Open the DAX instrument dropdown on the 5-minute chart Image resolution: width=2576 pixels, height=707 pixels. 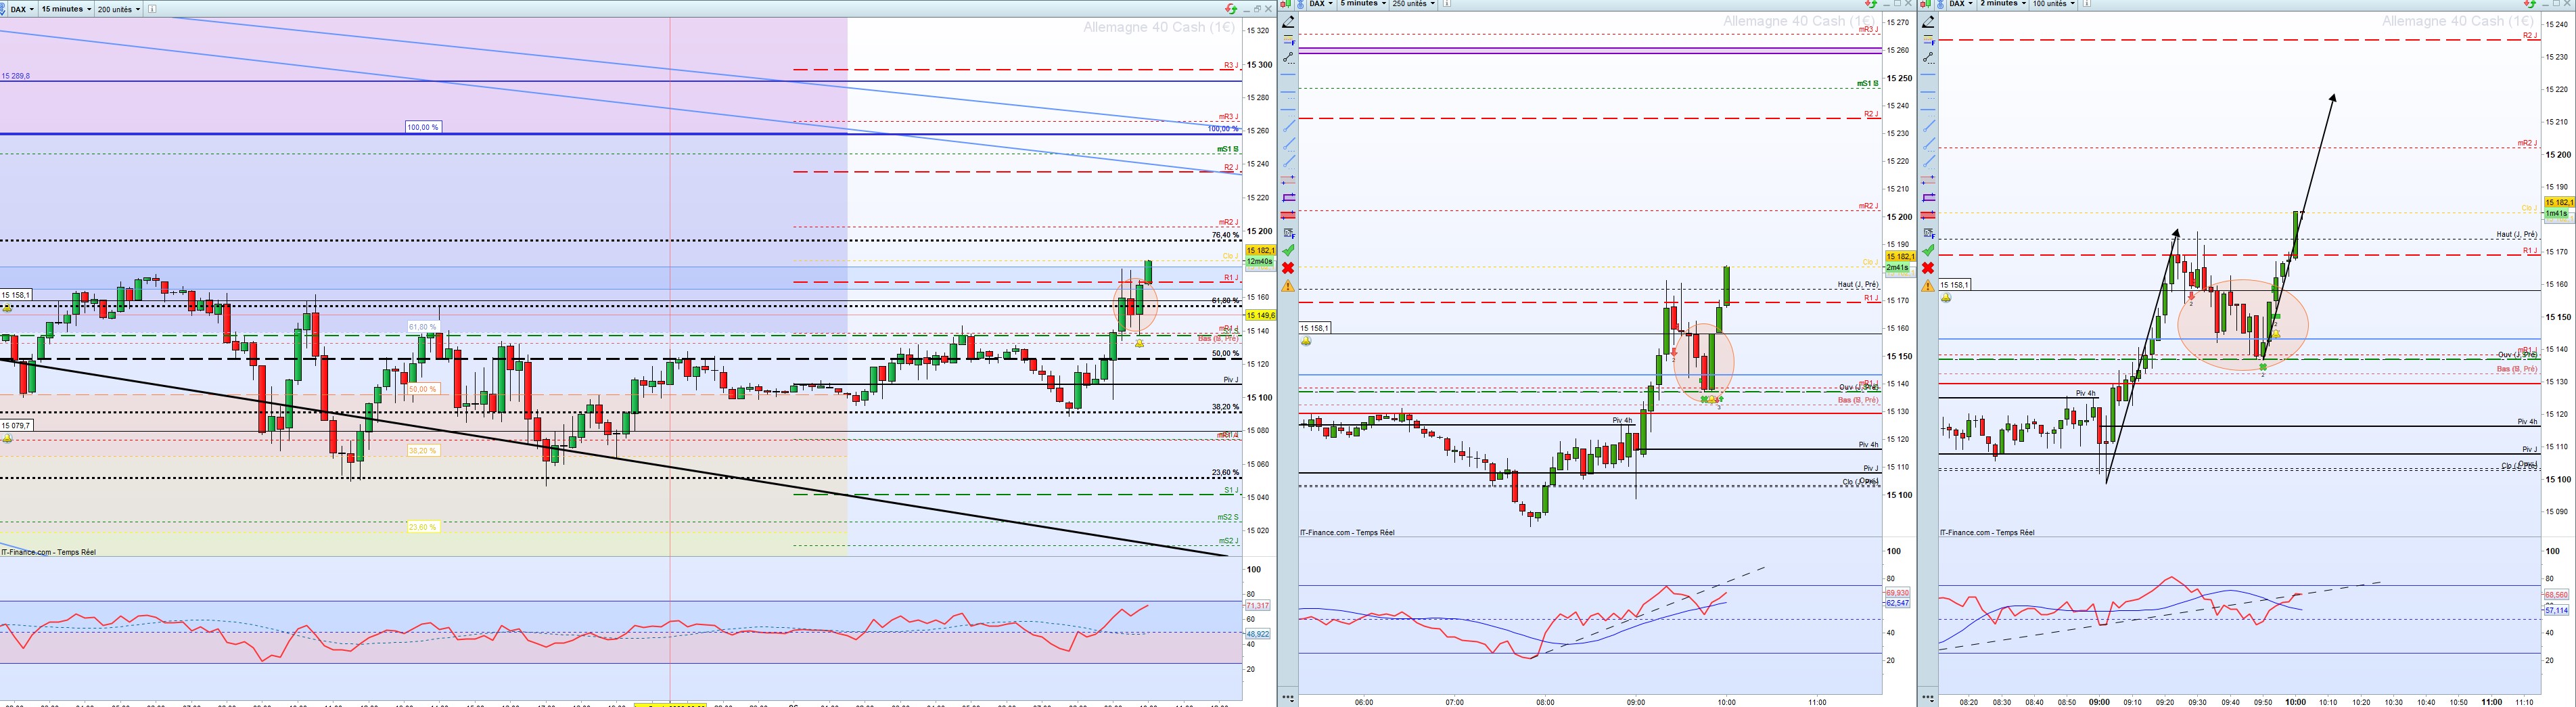(x=1321, y=3)
